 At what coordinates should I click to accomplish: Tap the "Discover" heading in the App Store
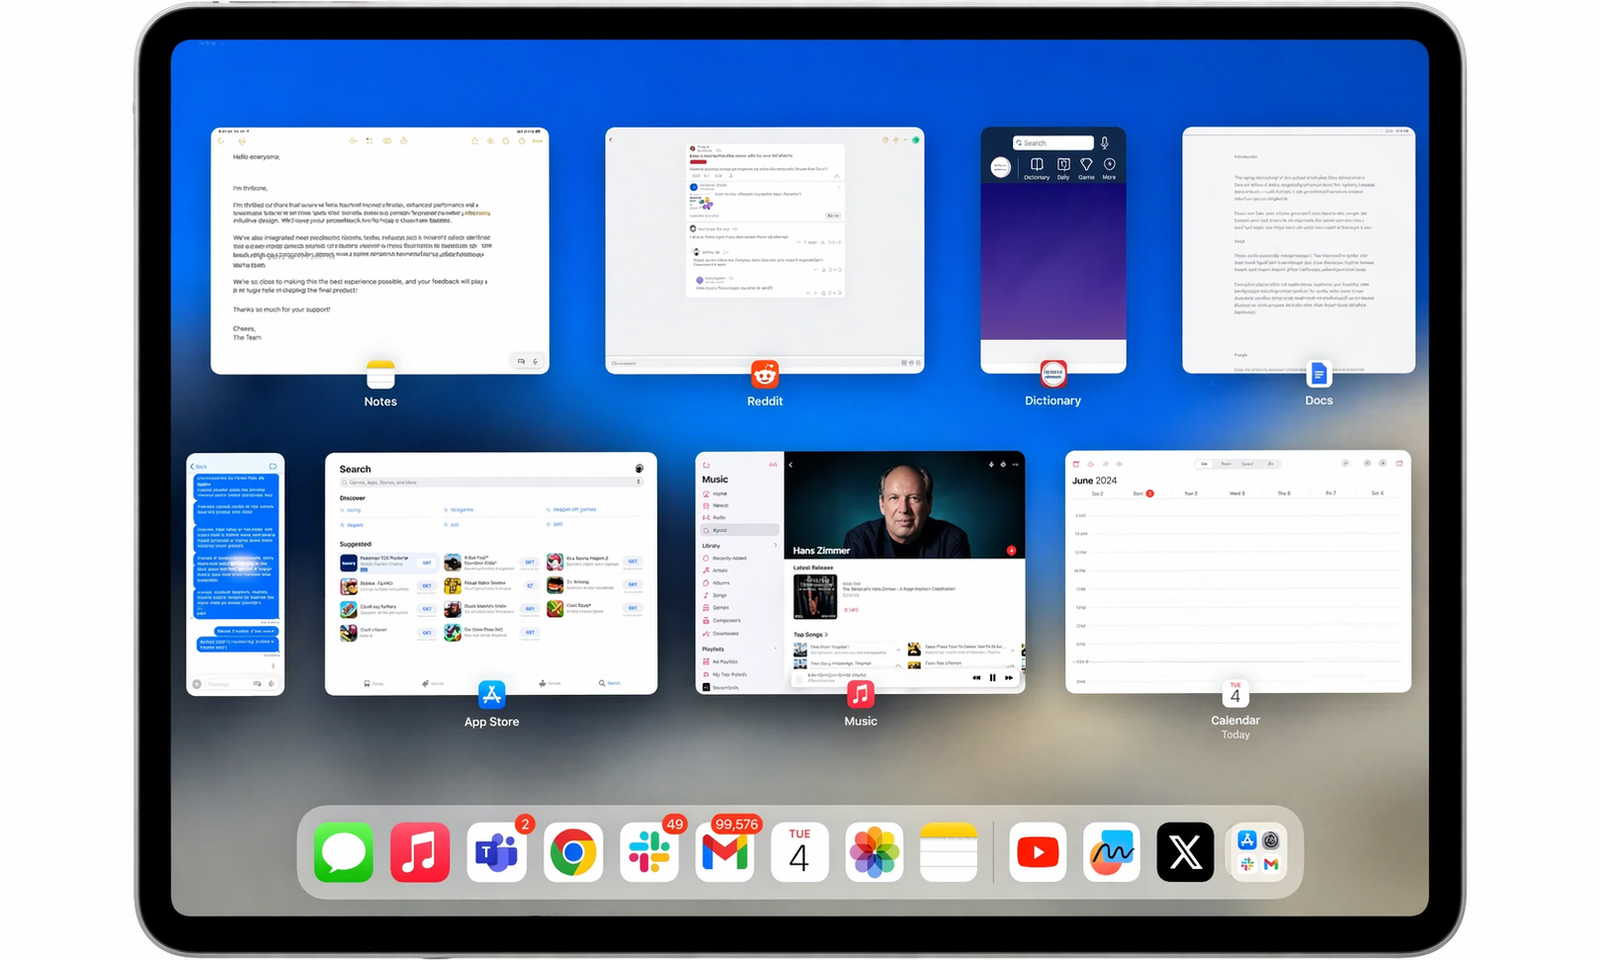click(x=353, y=498)
